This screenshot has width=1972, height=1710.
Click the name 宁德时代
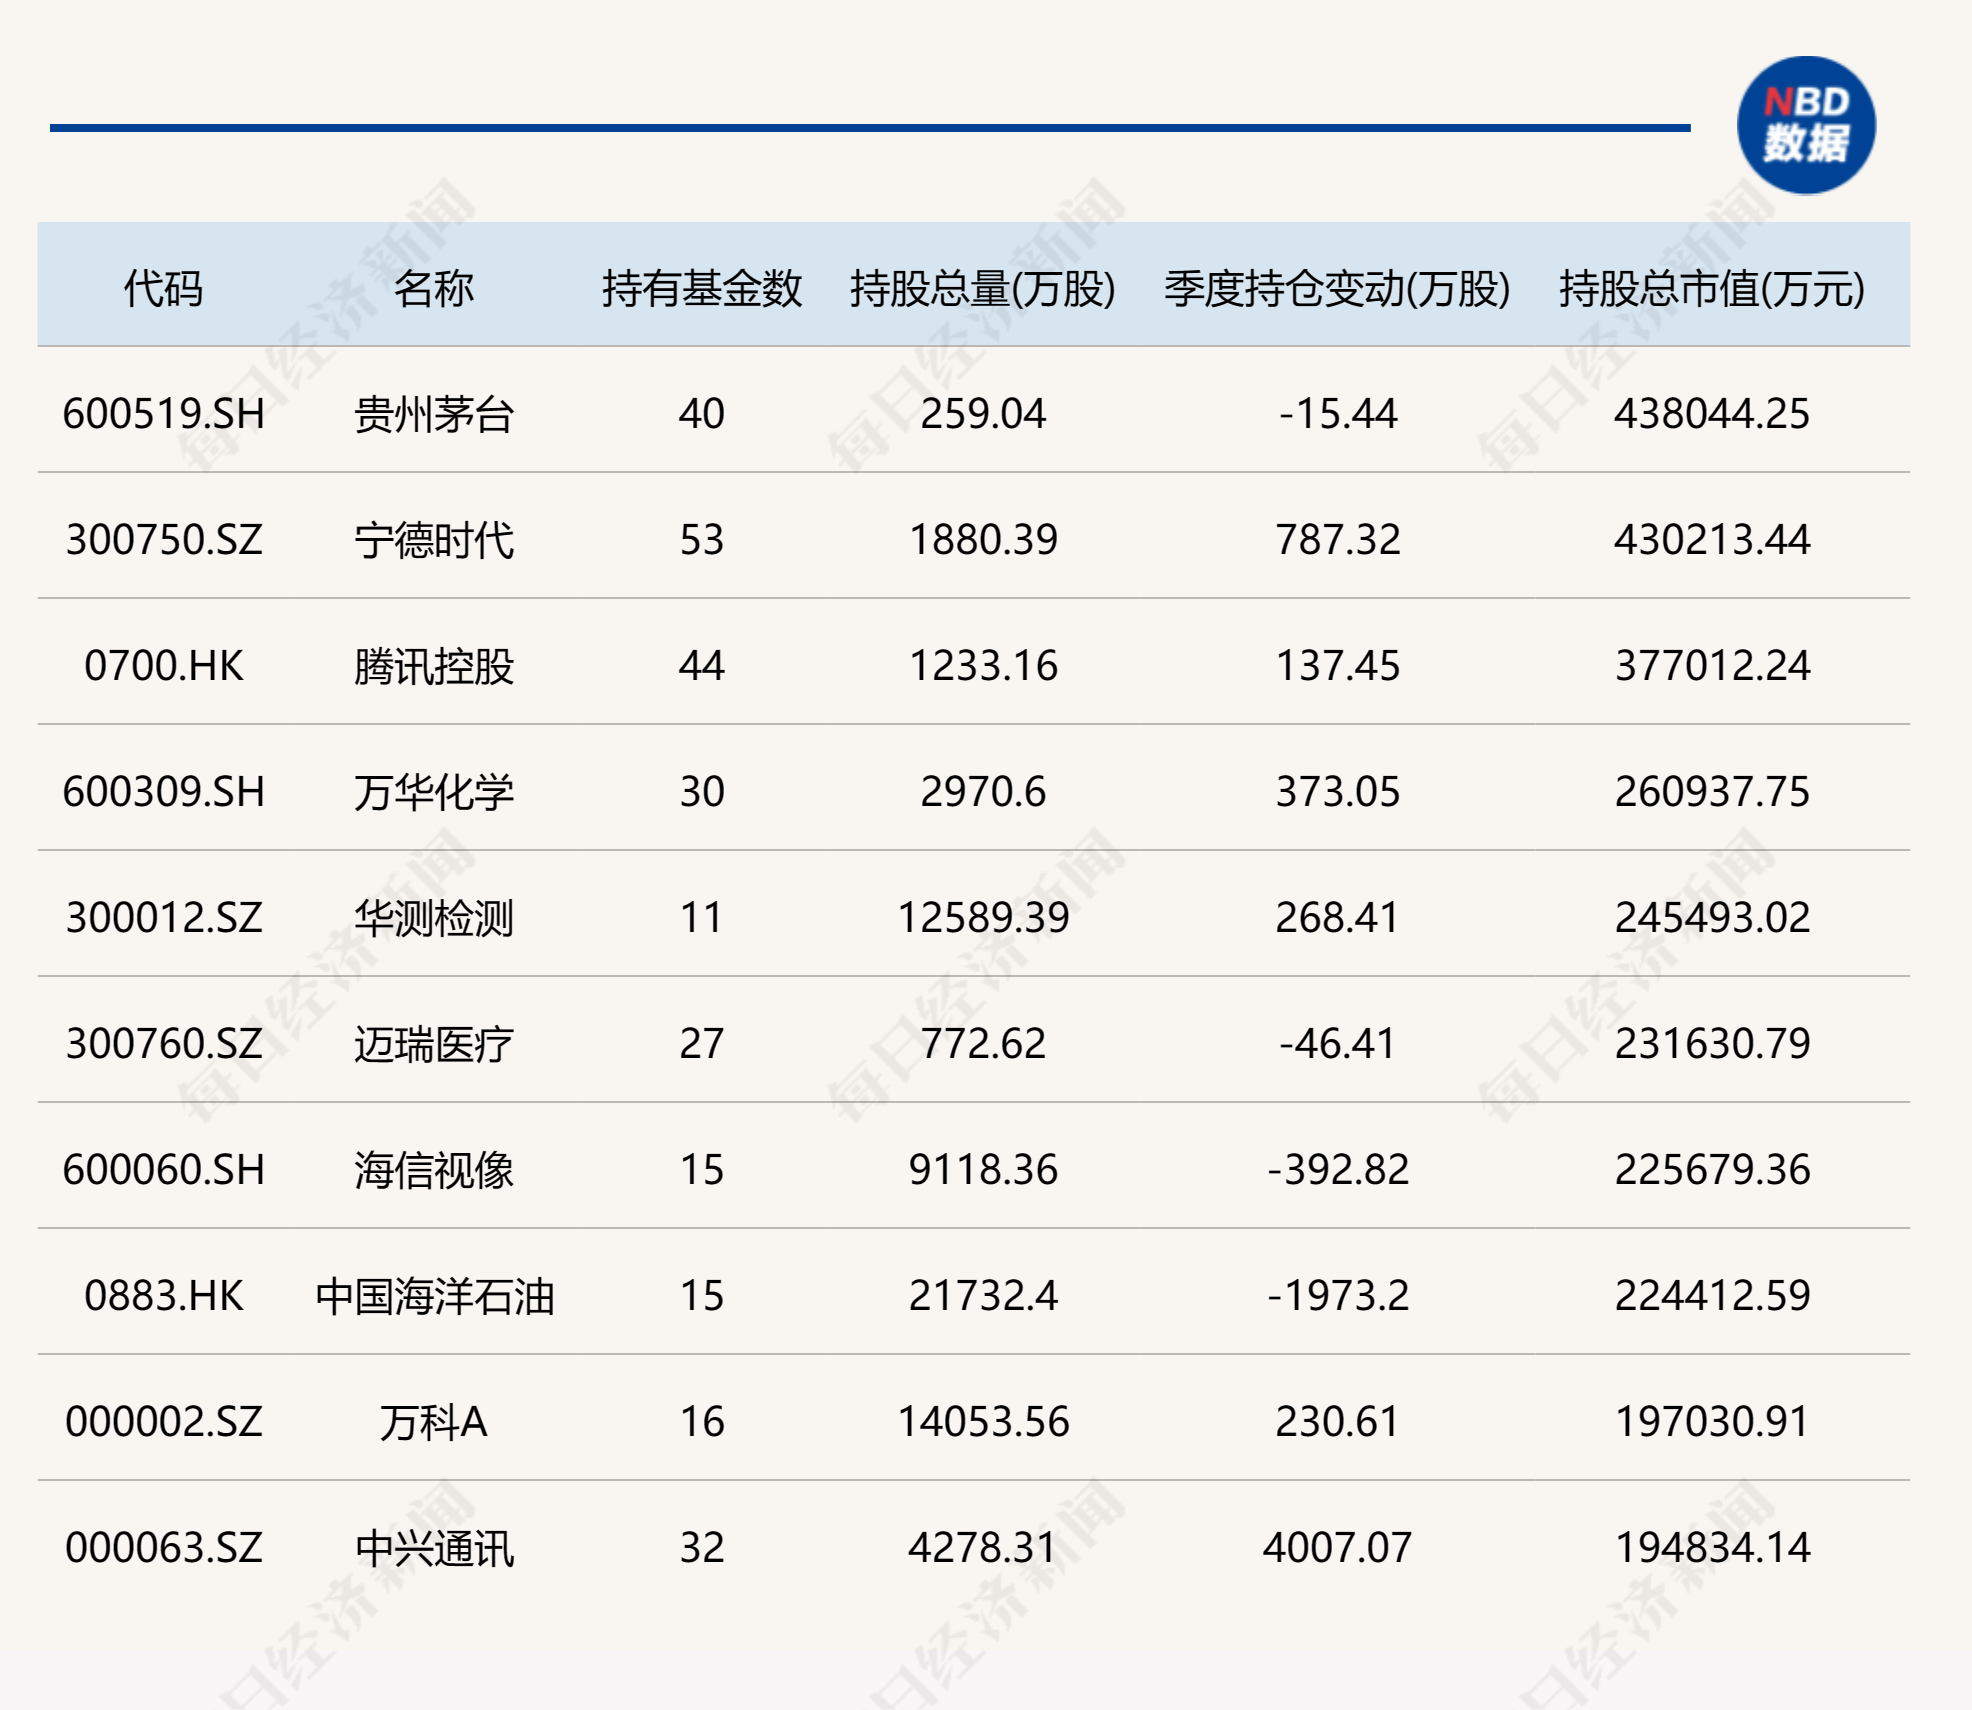click(434, 541)
